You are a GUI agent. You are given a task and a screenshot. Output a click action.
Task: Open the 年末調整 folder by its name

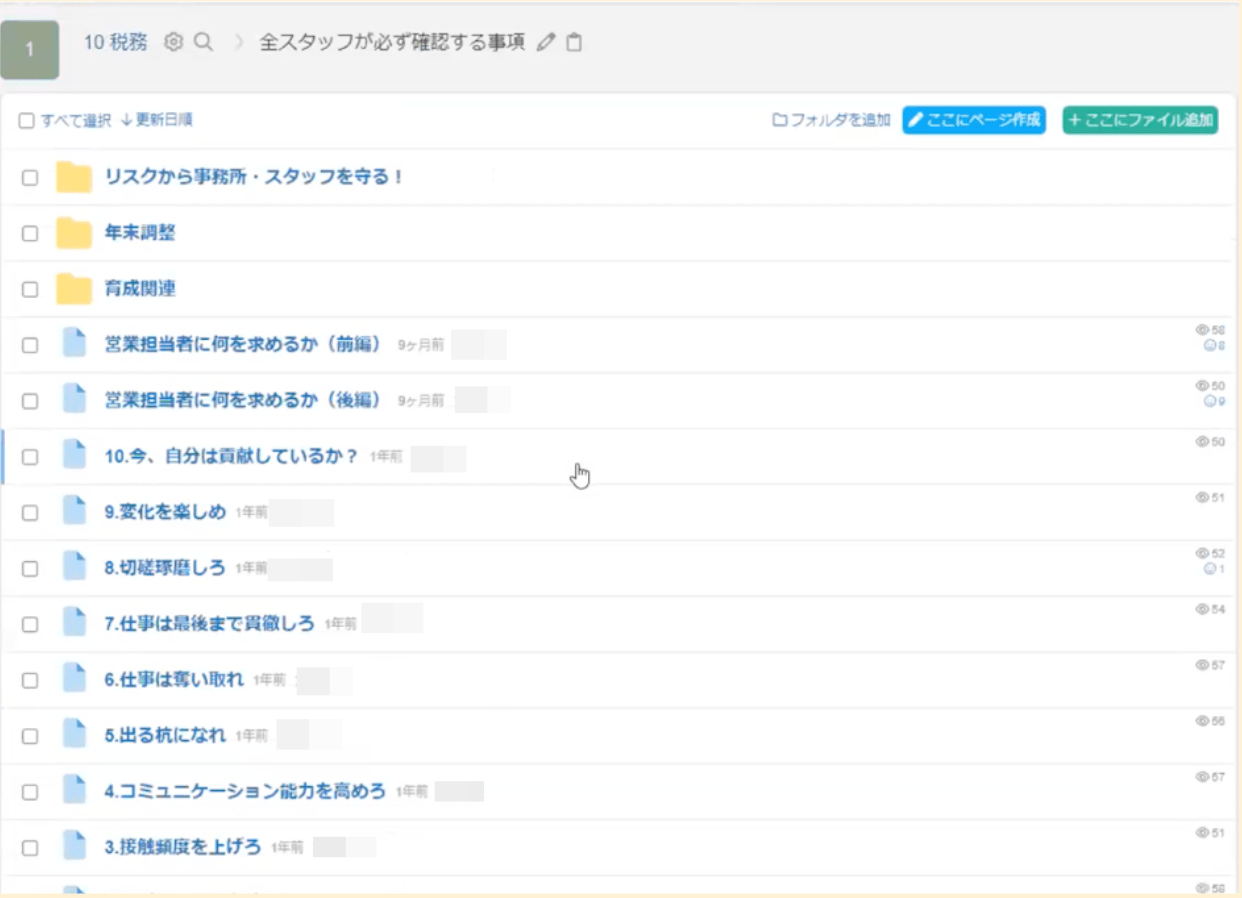pyautogui.click(x=140, y=233)
